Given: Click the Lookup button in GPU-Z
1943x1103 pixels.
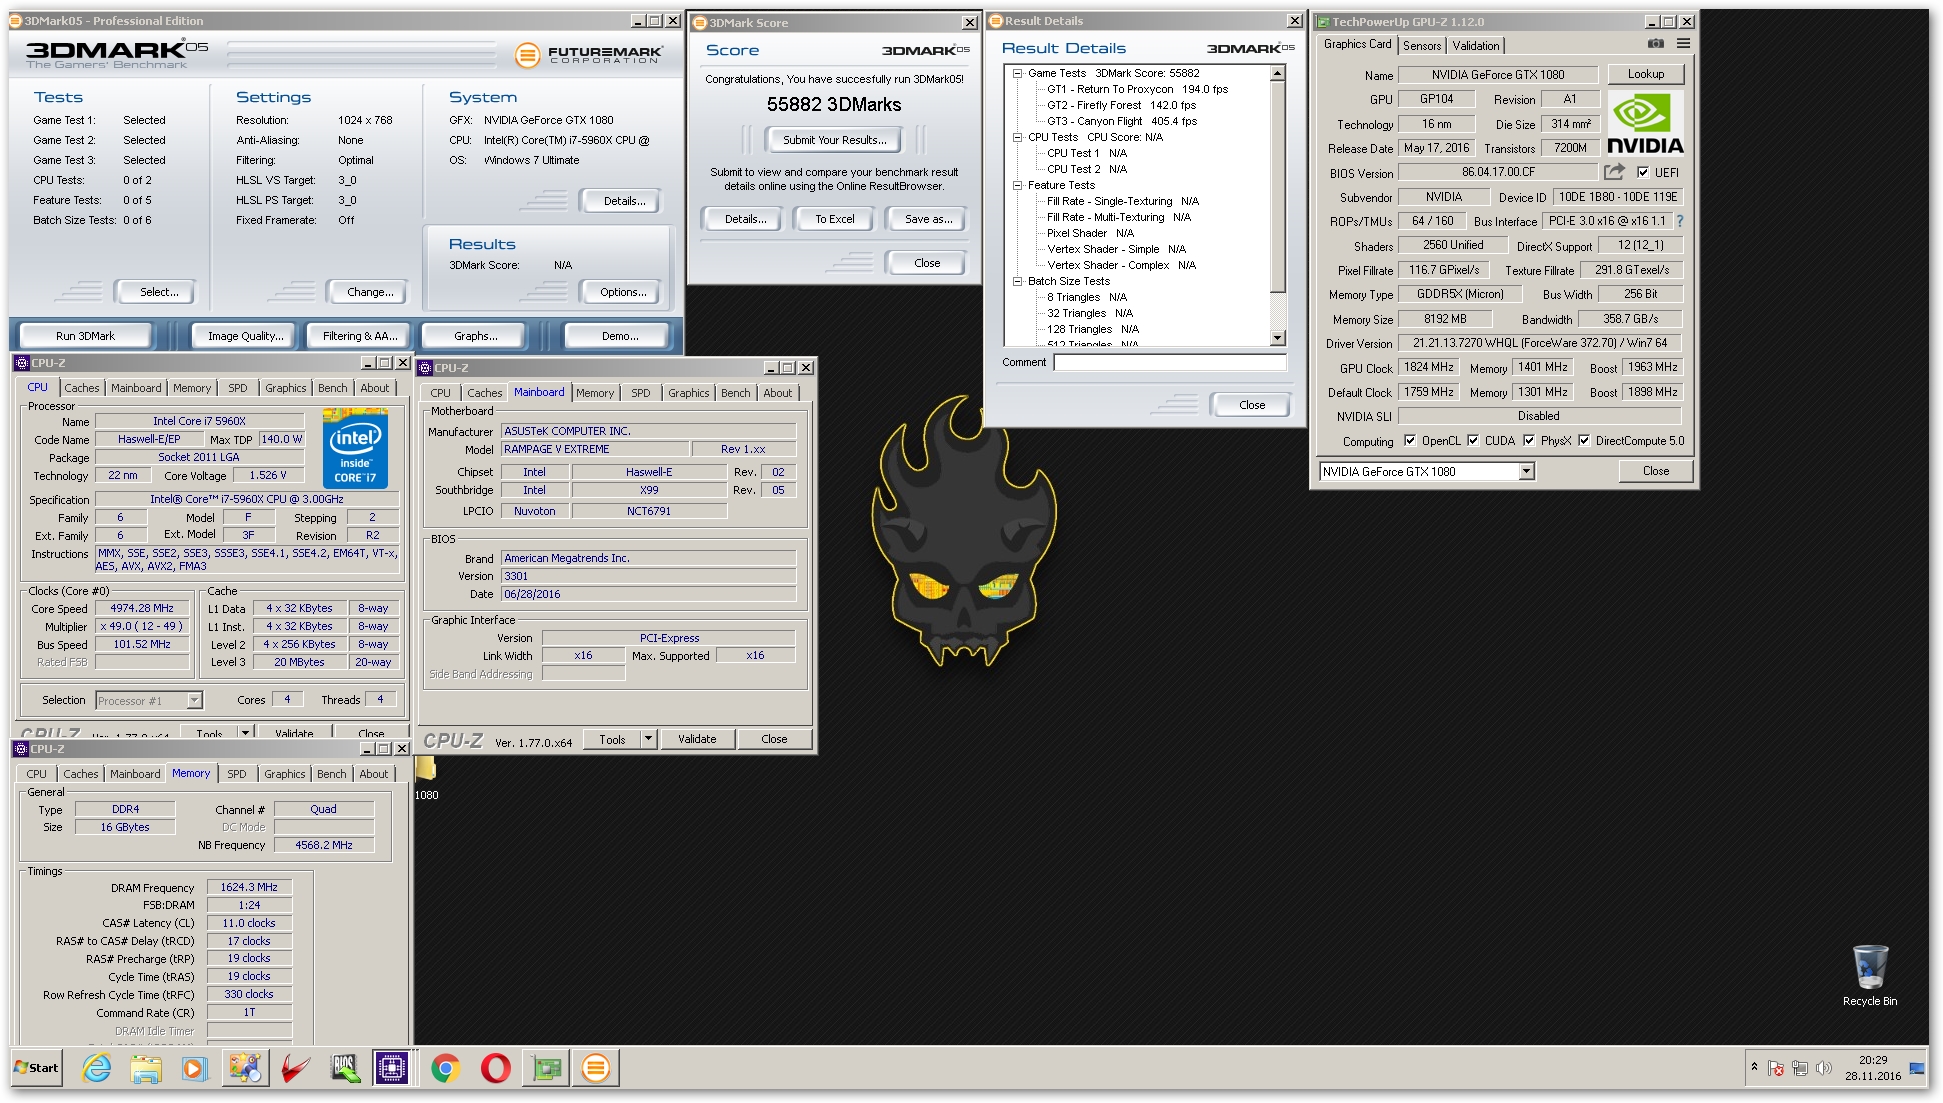Looking at the screenshot, I should click(x=1646, y=74).
